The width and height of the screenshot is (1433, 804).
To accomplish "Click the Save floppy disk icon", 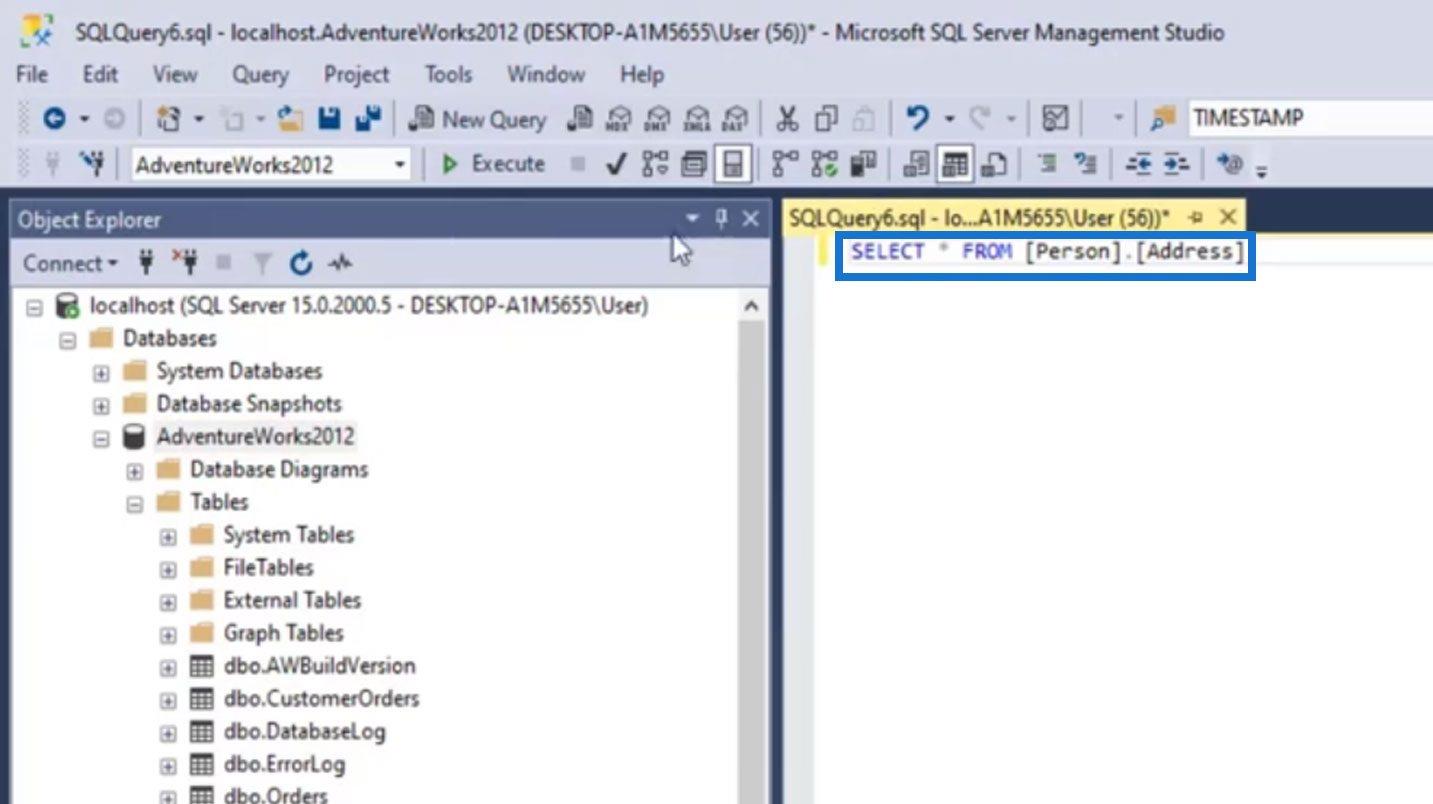I will (329, 119).
